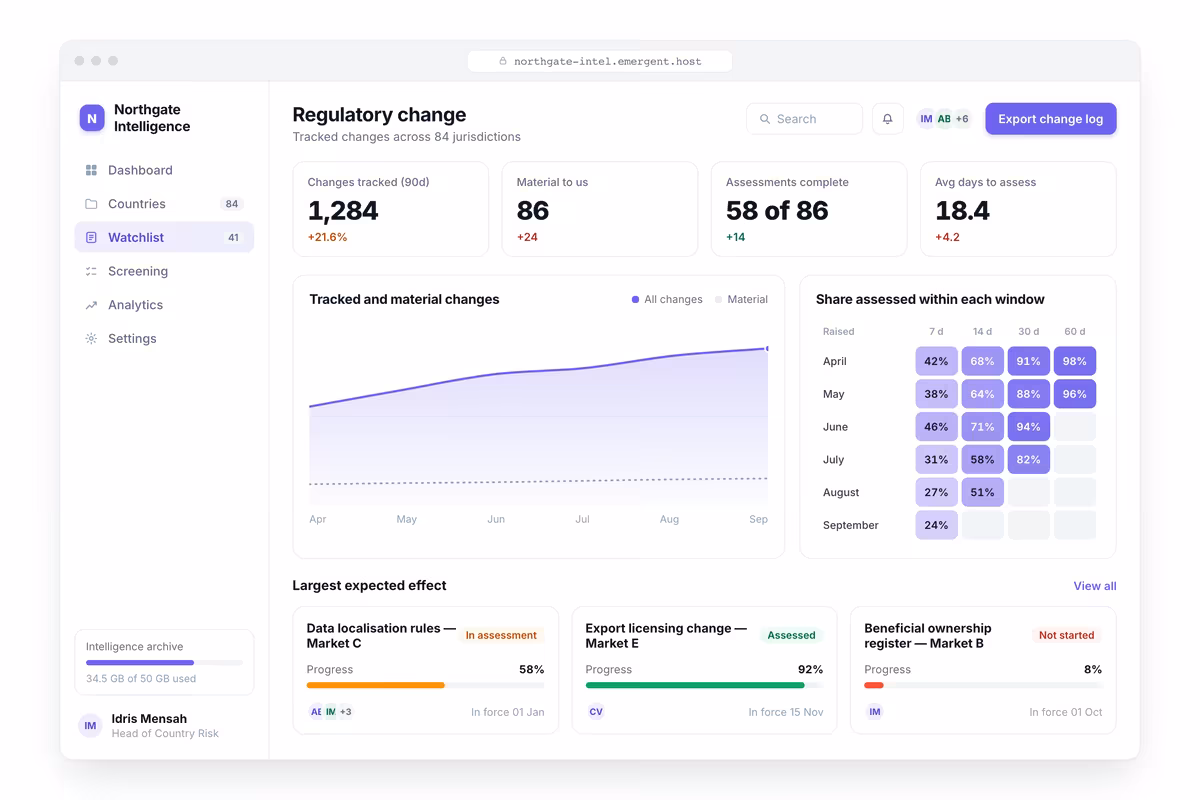
Task: Click the In assessment status badge
Action: [501, 636]
